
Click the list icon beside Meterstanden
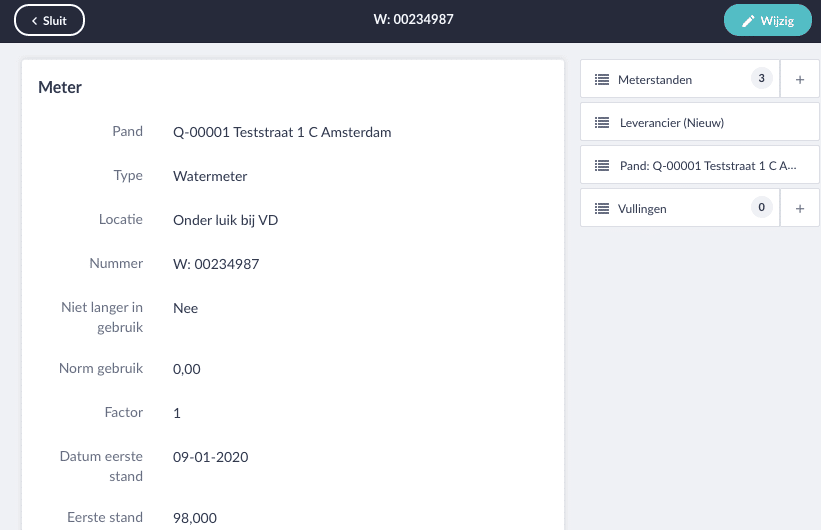click(602, 80)
